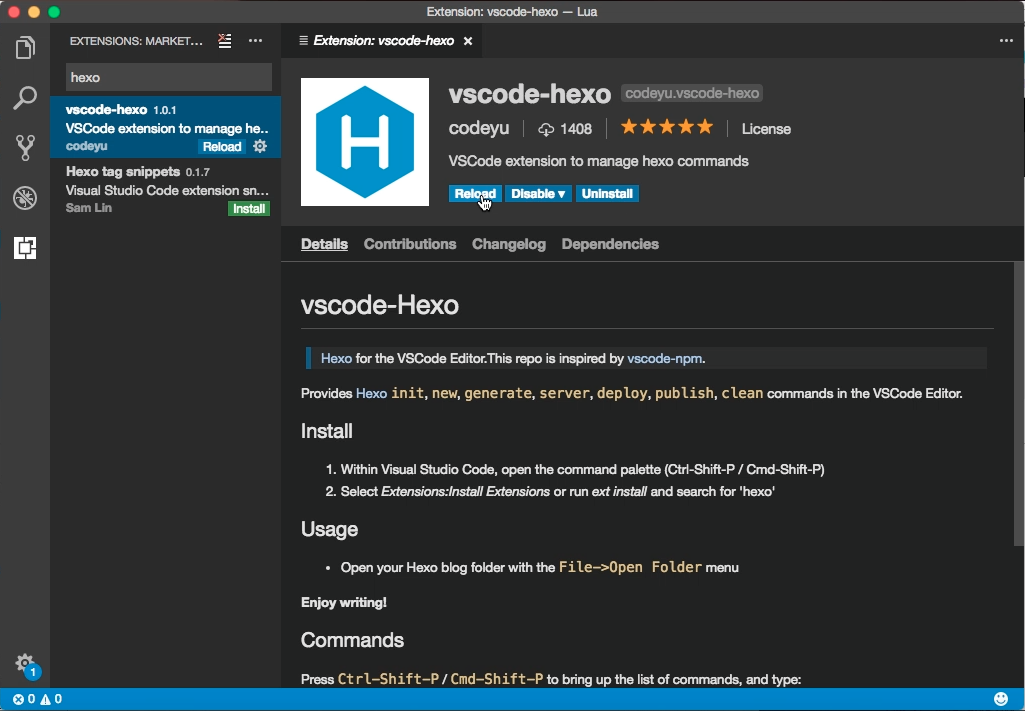Open the Disable dropdown button
The width and height of the screenshot is (1025, 711).
pyautogui.click(x=538, y=193)
